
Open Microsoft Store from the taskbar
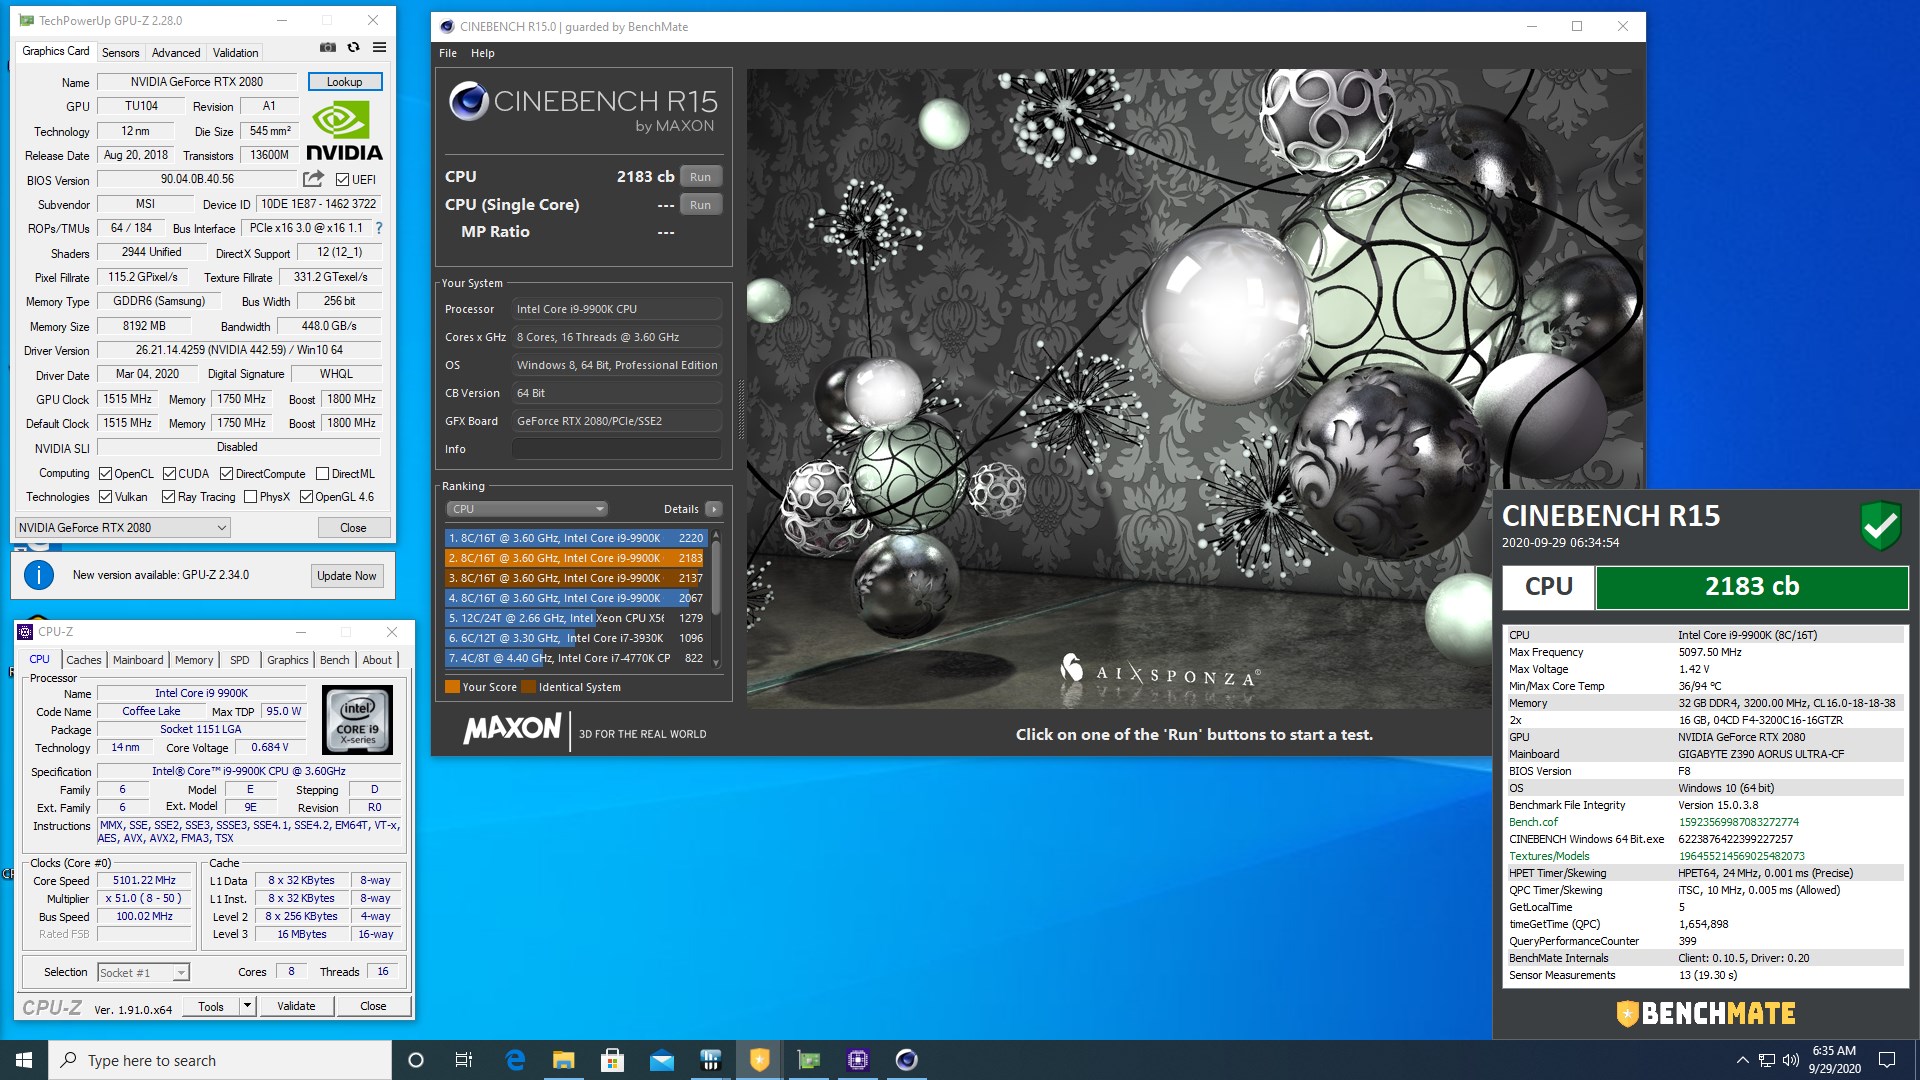click(612, 1060)
